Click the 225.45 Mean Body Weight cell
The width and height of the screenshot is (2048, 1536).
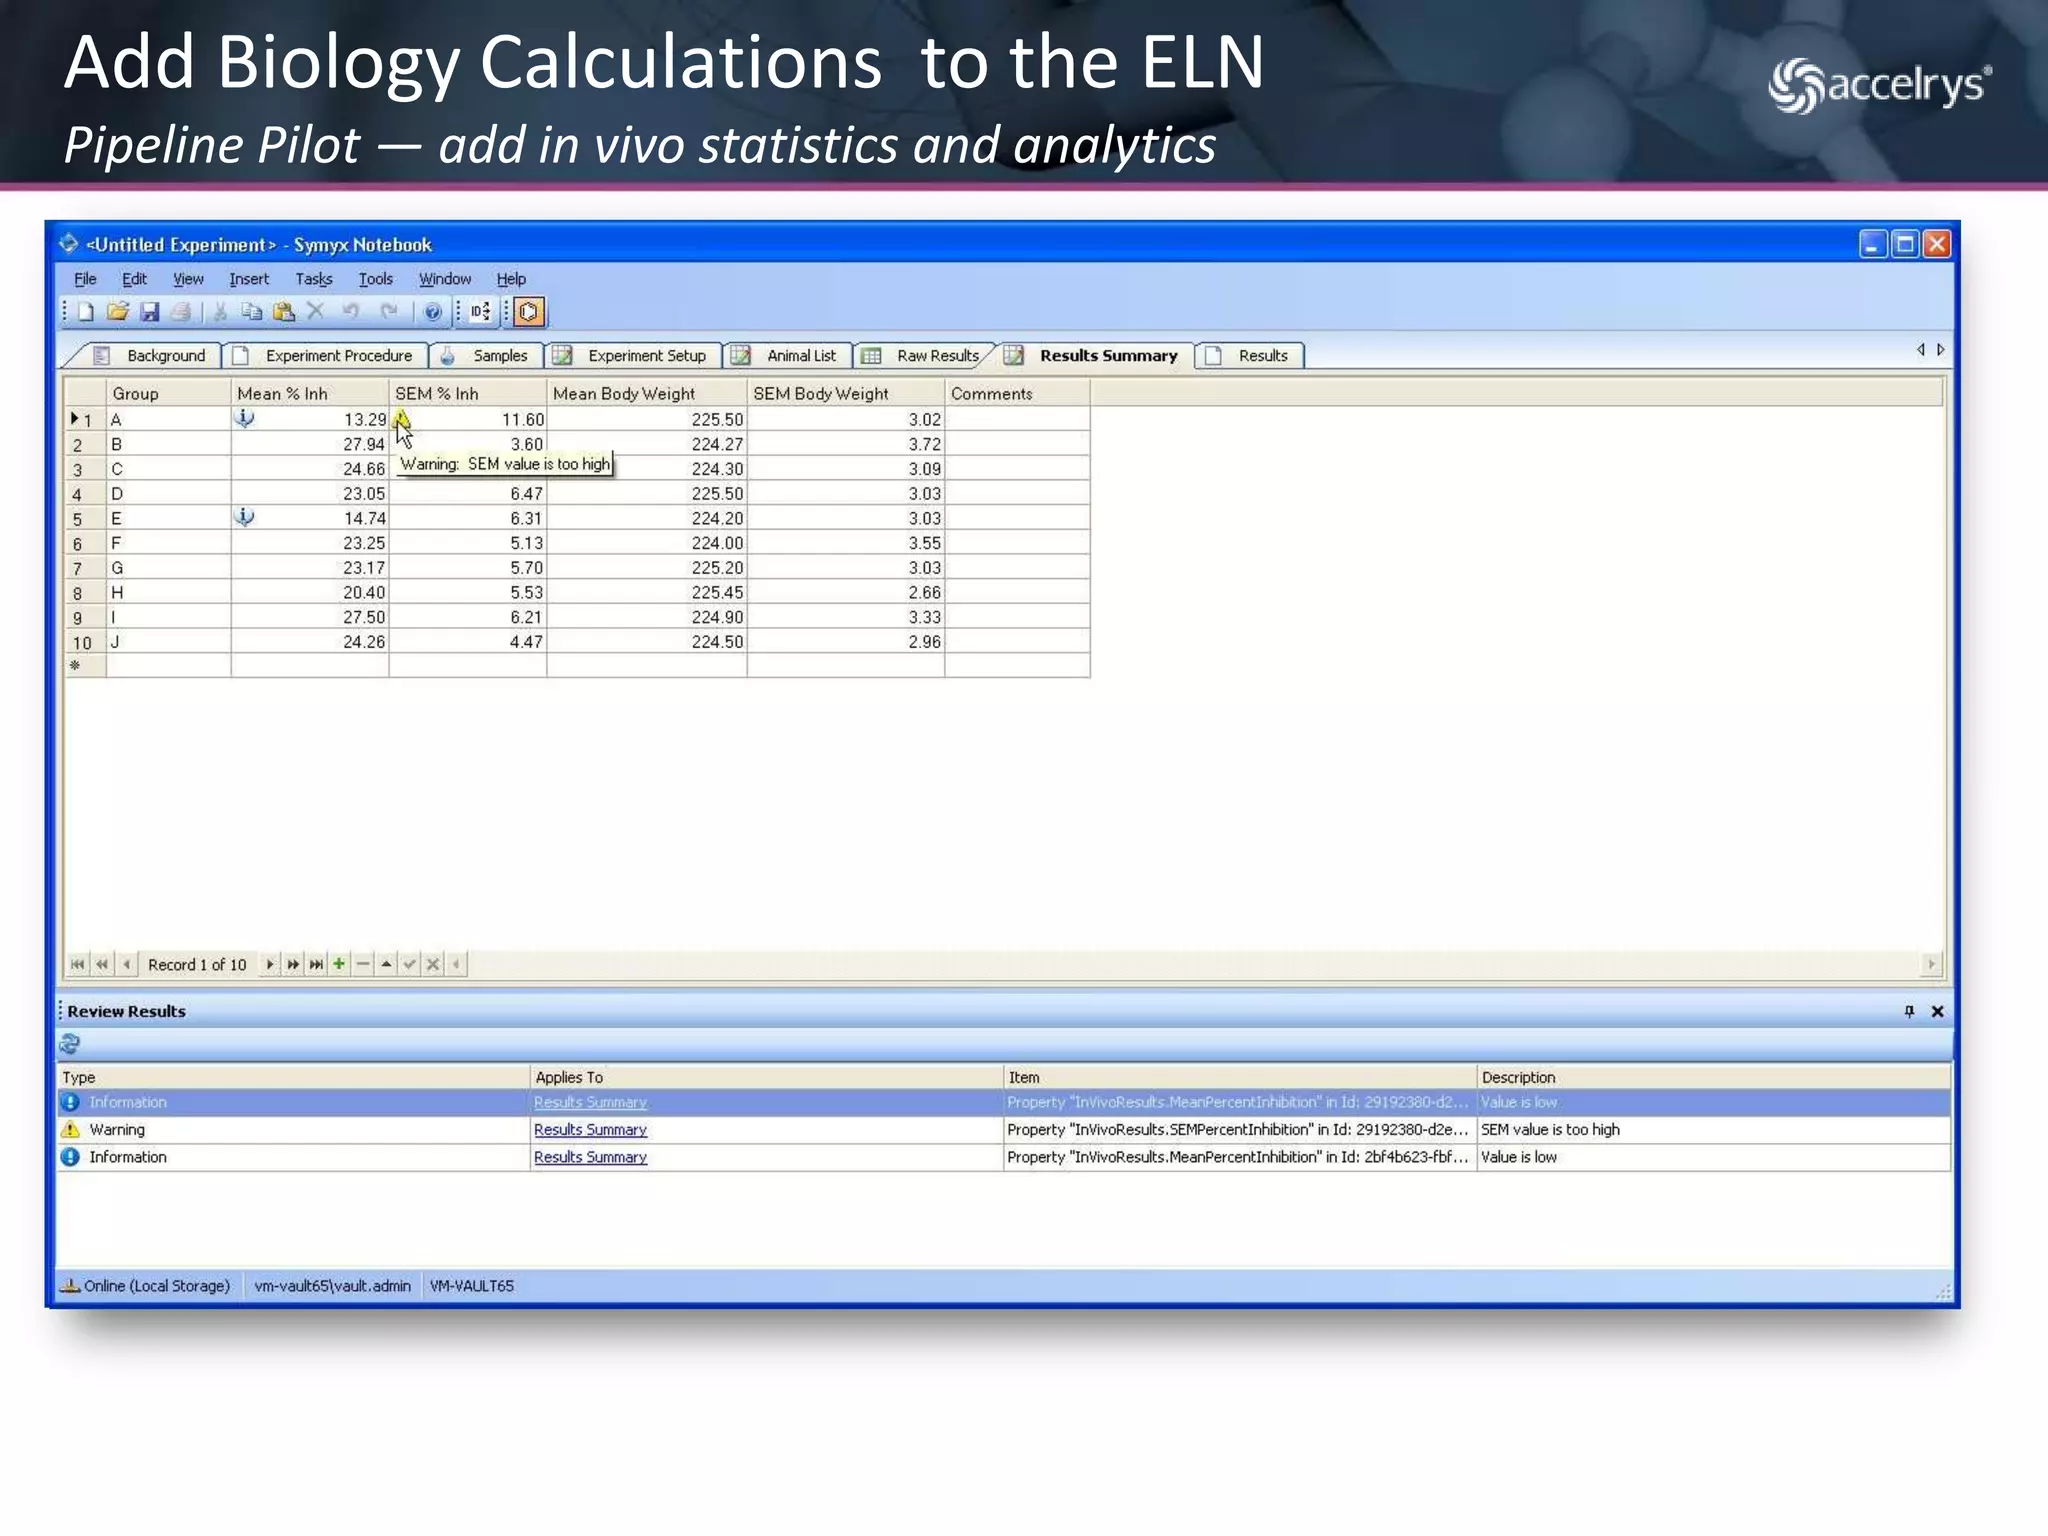(647, 592)
